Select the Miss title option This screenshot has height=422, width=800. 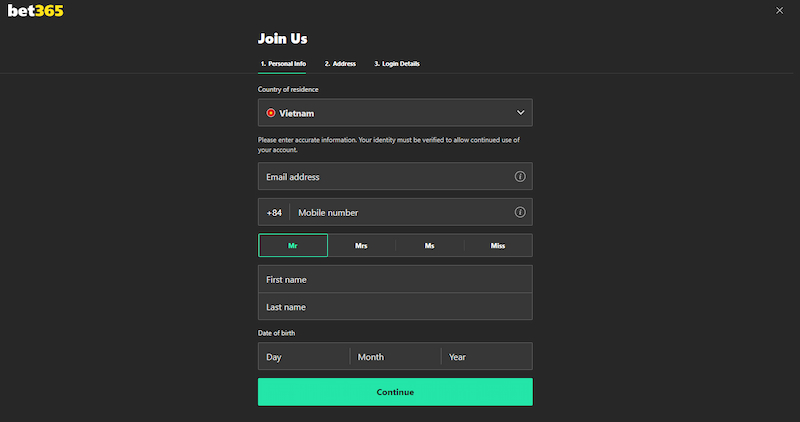tap(498, 245)
